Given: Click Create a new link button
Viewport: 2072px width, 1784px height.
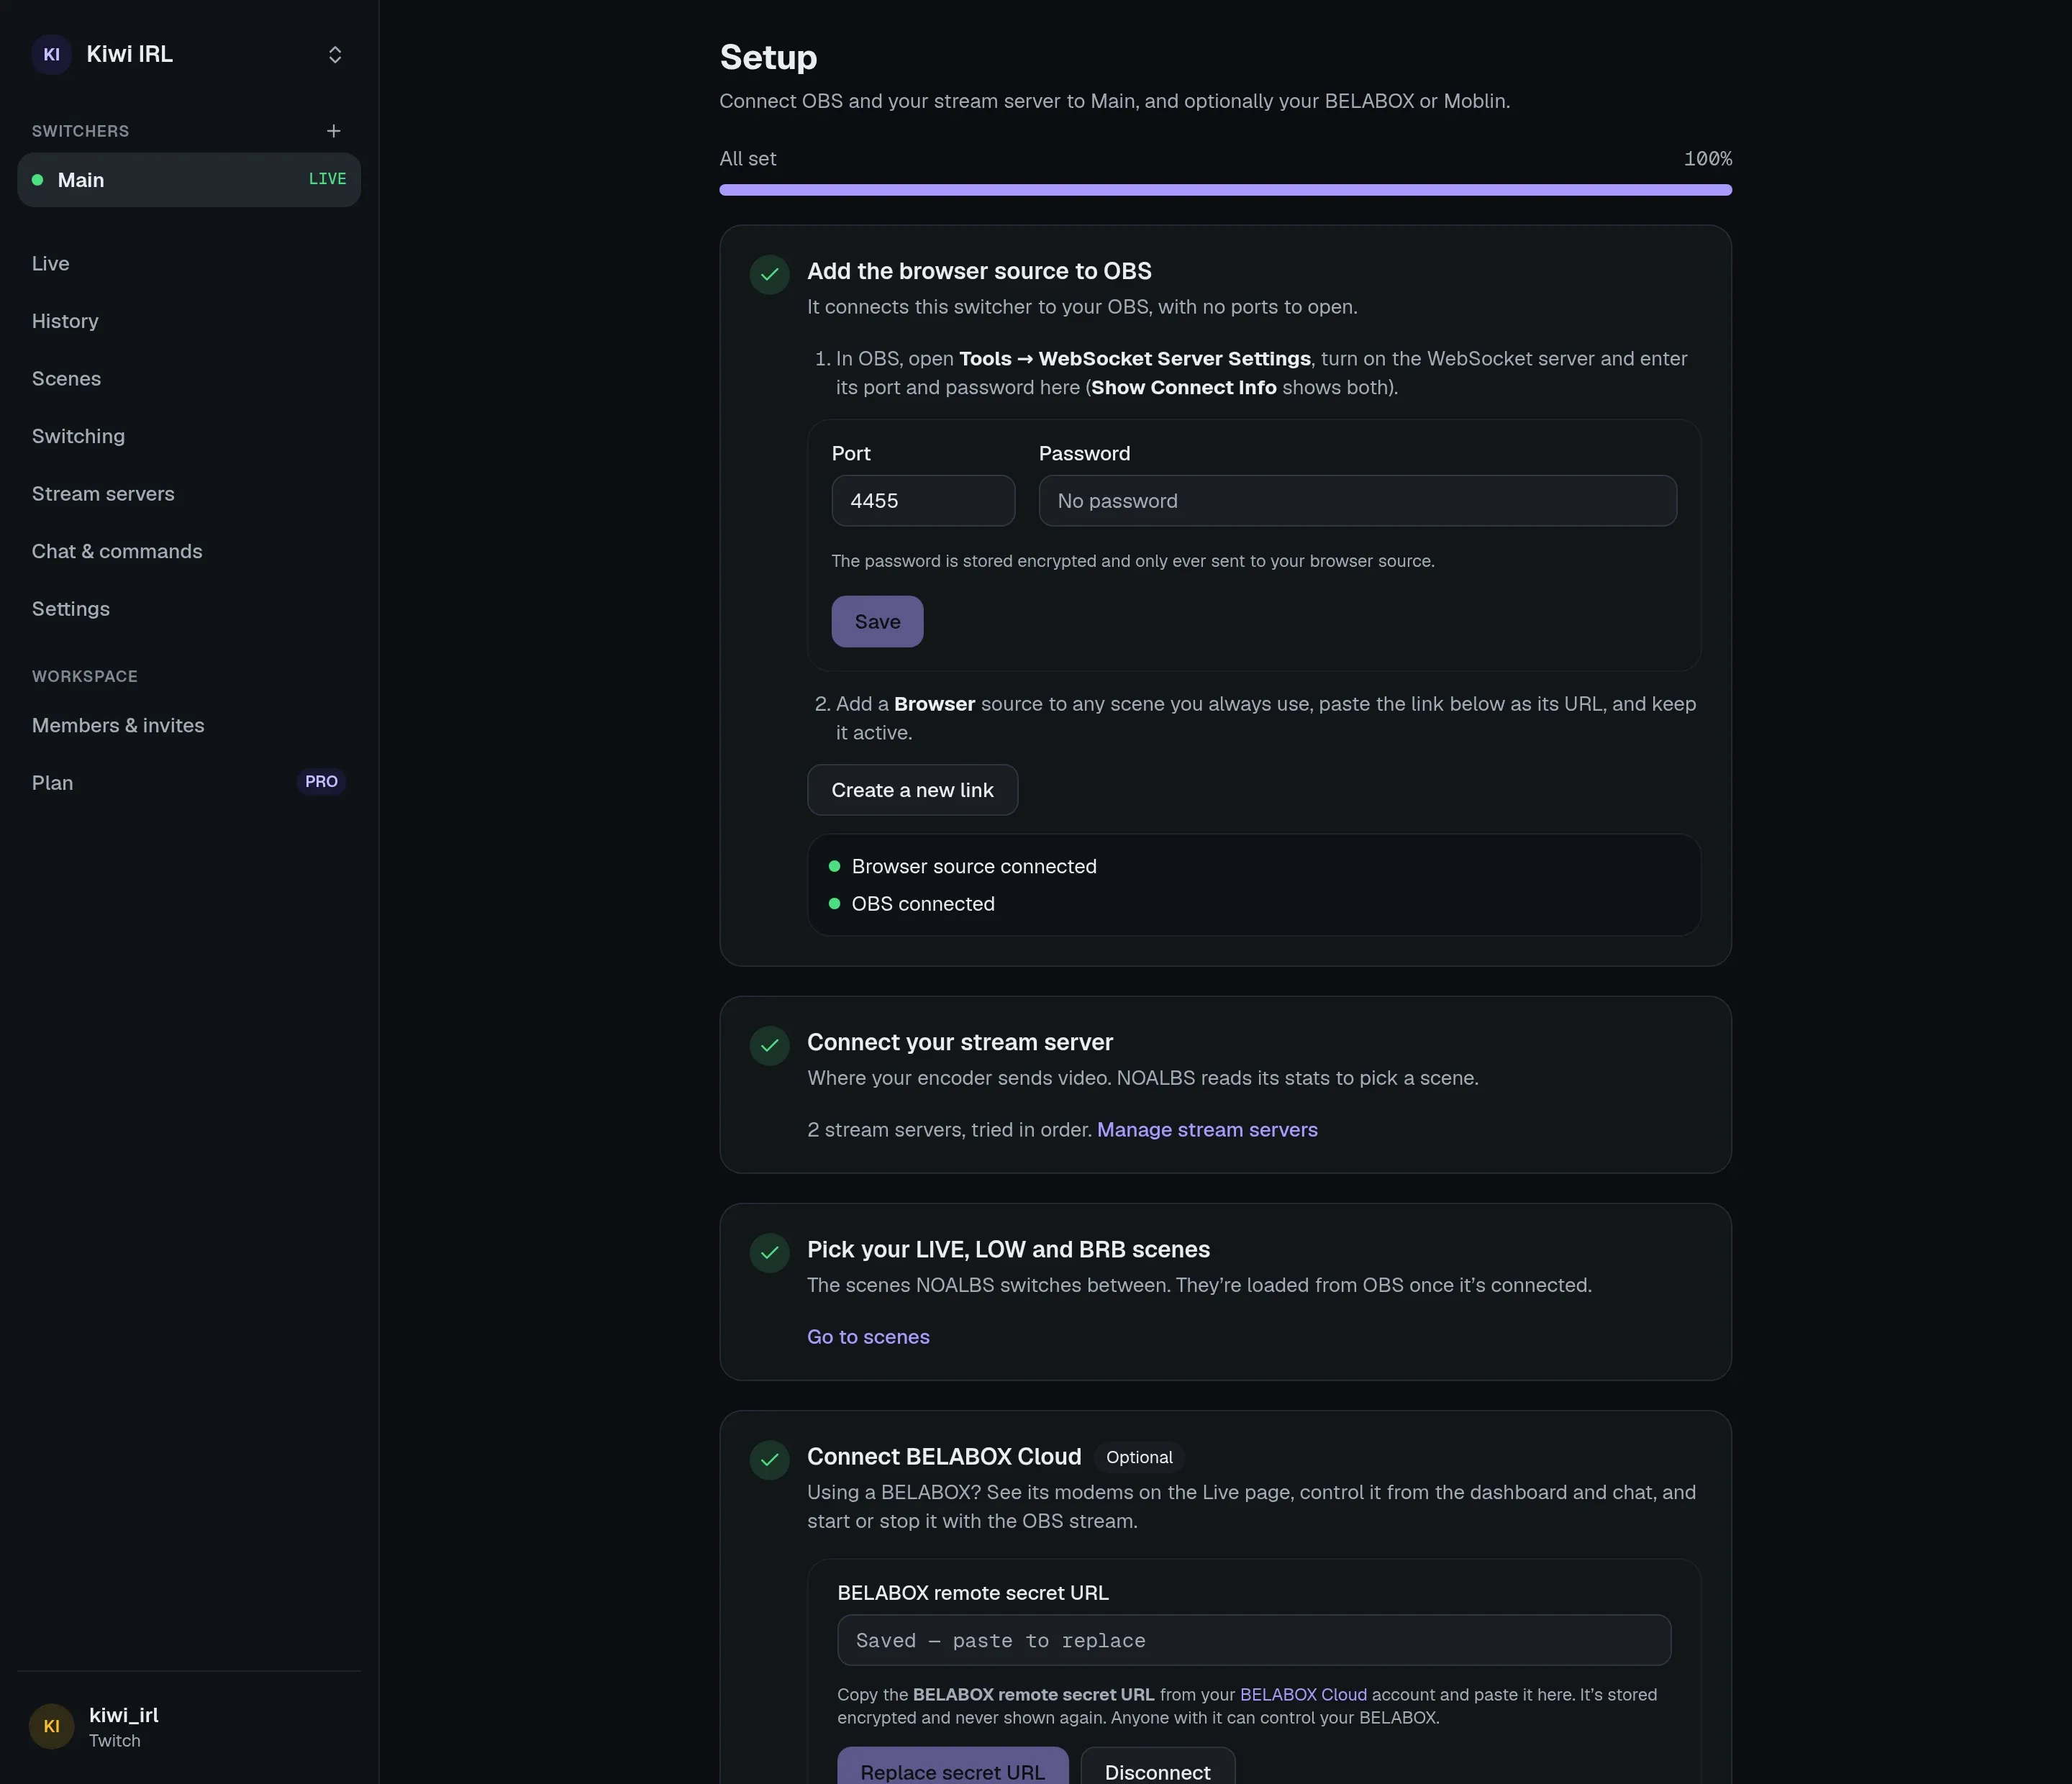Looking at the screenshot, I should click(x=912, y=790).
